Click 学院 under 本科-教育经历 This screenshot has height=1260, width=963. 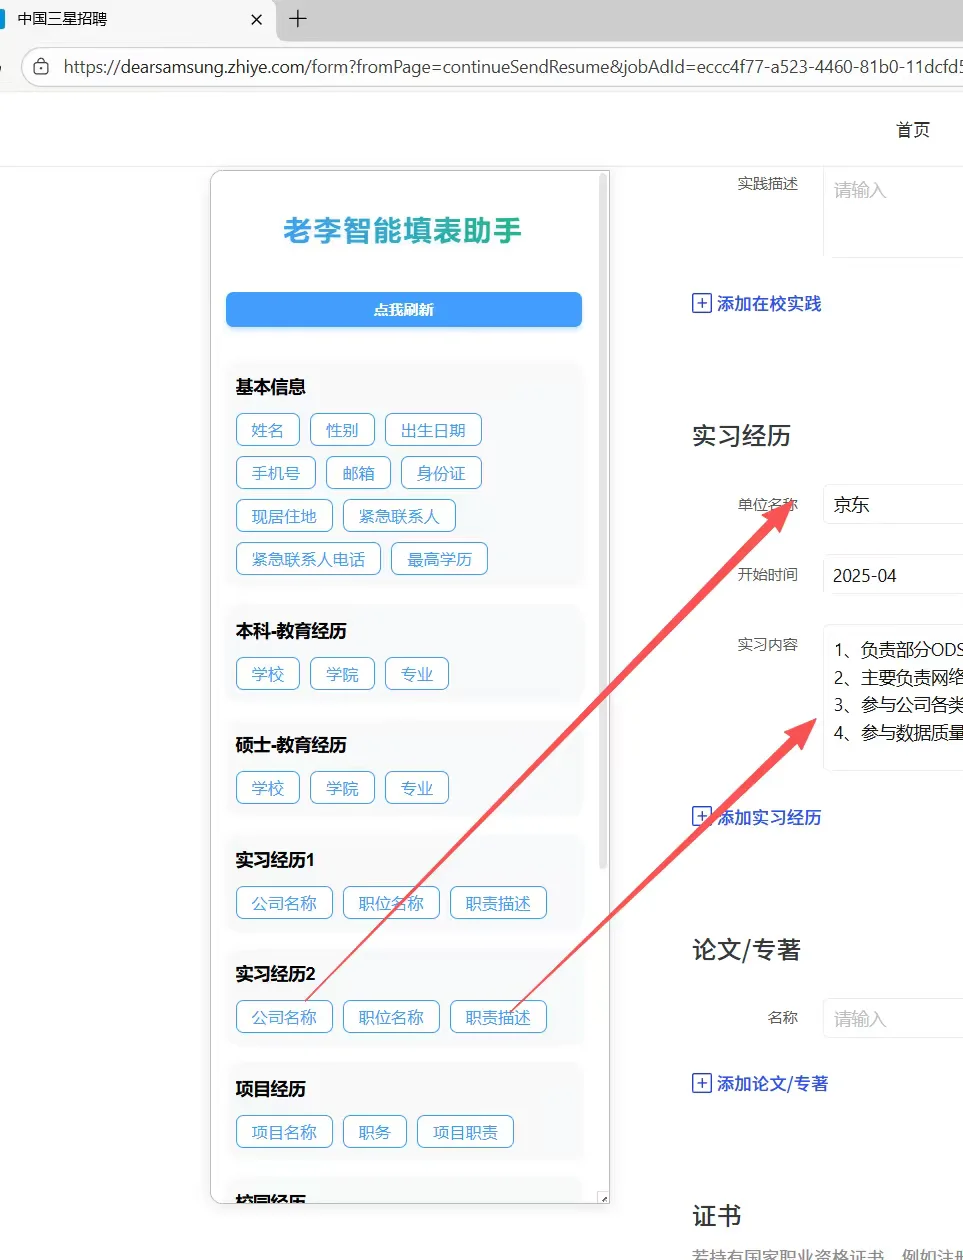click(342, 674)
